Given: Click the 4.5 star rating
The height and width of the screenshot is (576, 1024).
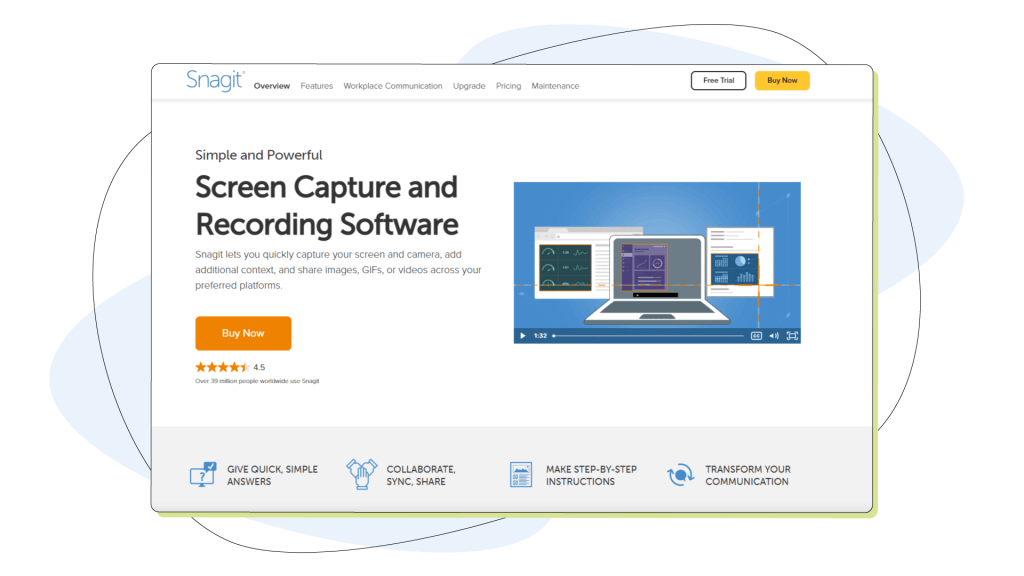Looking at the screenshot, I should (x=230, y=367).
